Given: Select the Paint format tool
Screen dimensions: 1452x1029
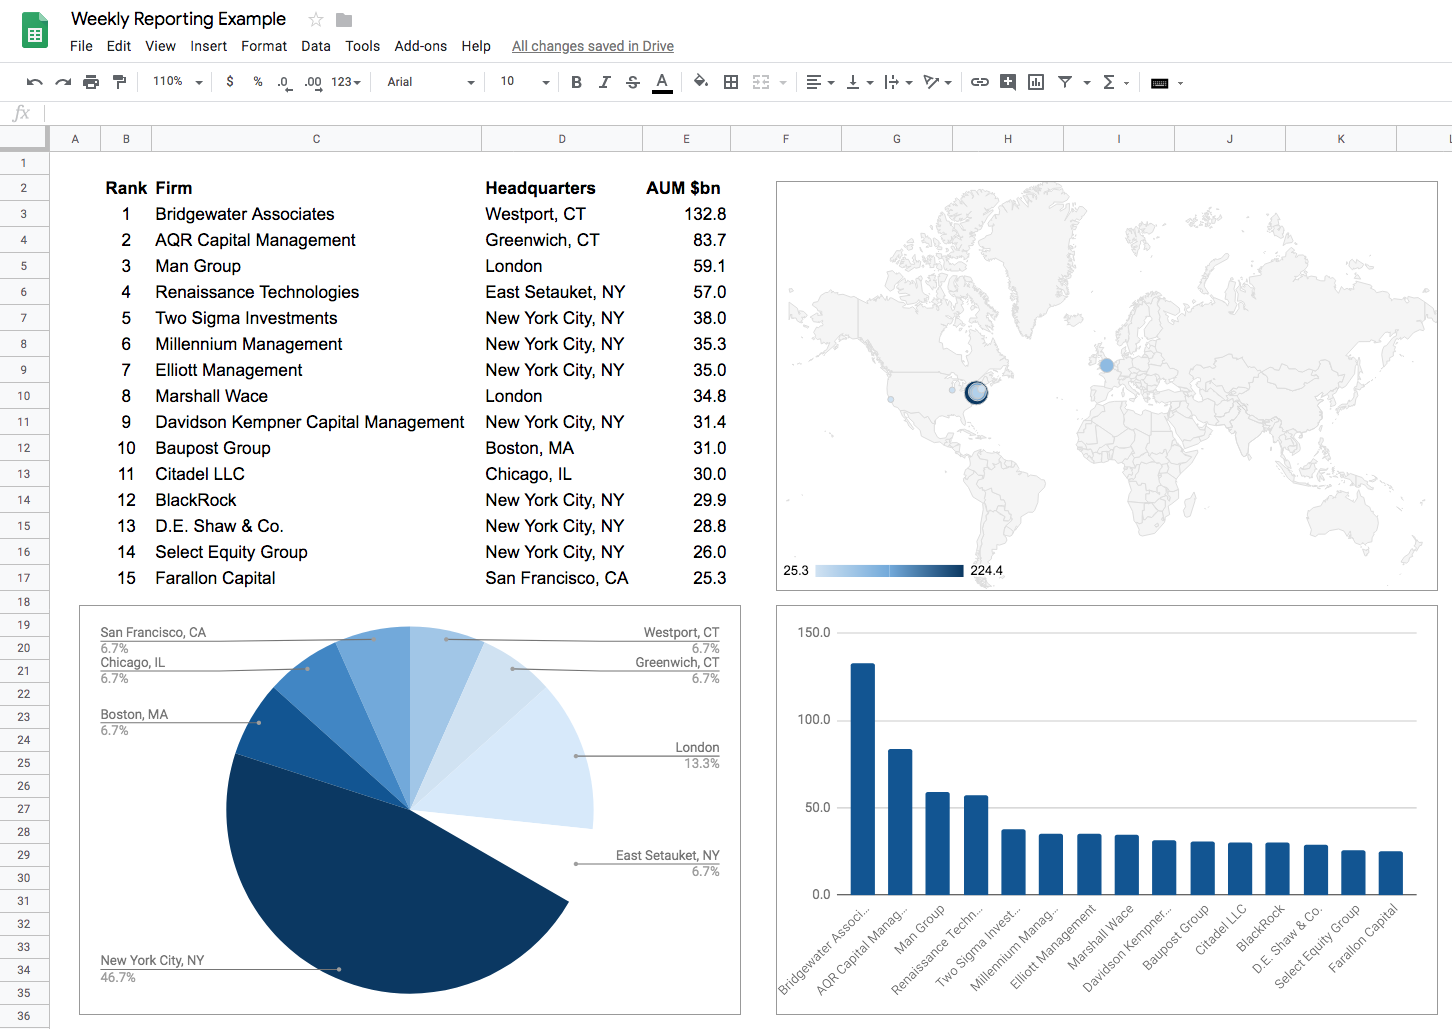Looking at the screenshot, I should pyautogui.click(x=119, y=82).
